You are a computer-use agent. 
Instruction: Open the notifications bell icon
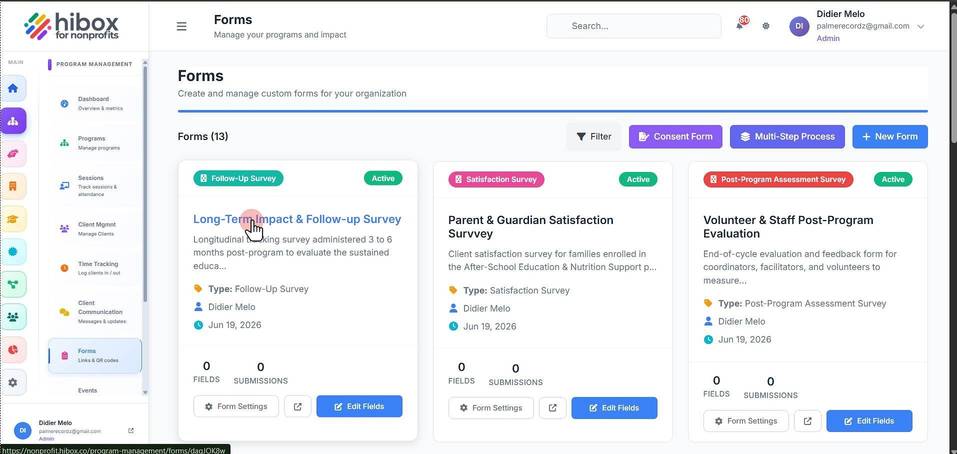(x=740, y=26)
